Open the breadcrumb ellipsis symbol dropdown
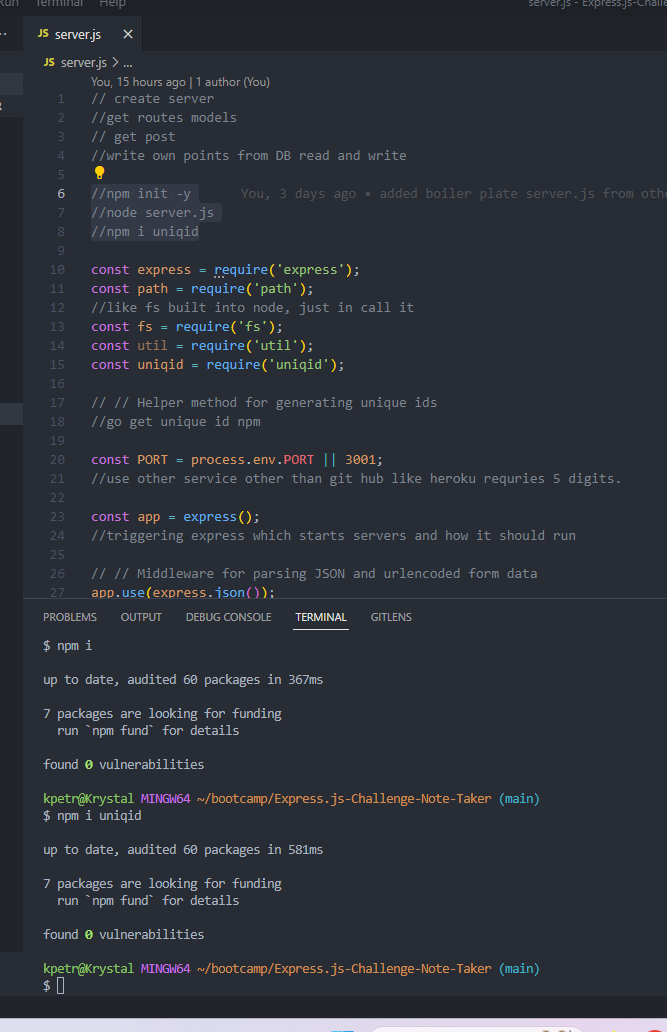This screenshot has width=667, height=1032. [128, 63]
